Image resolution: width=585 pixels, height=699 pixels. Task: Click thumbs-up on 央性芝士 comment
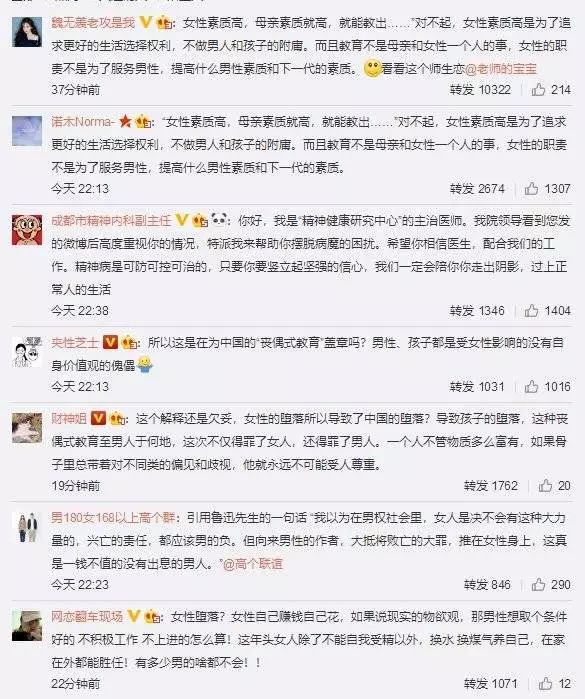(x=531, y=387)
